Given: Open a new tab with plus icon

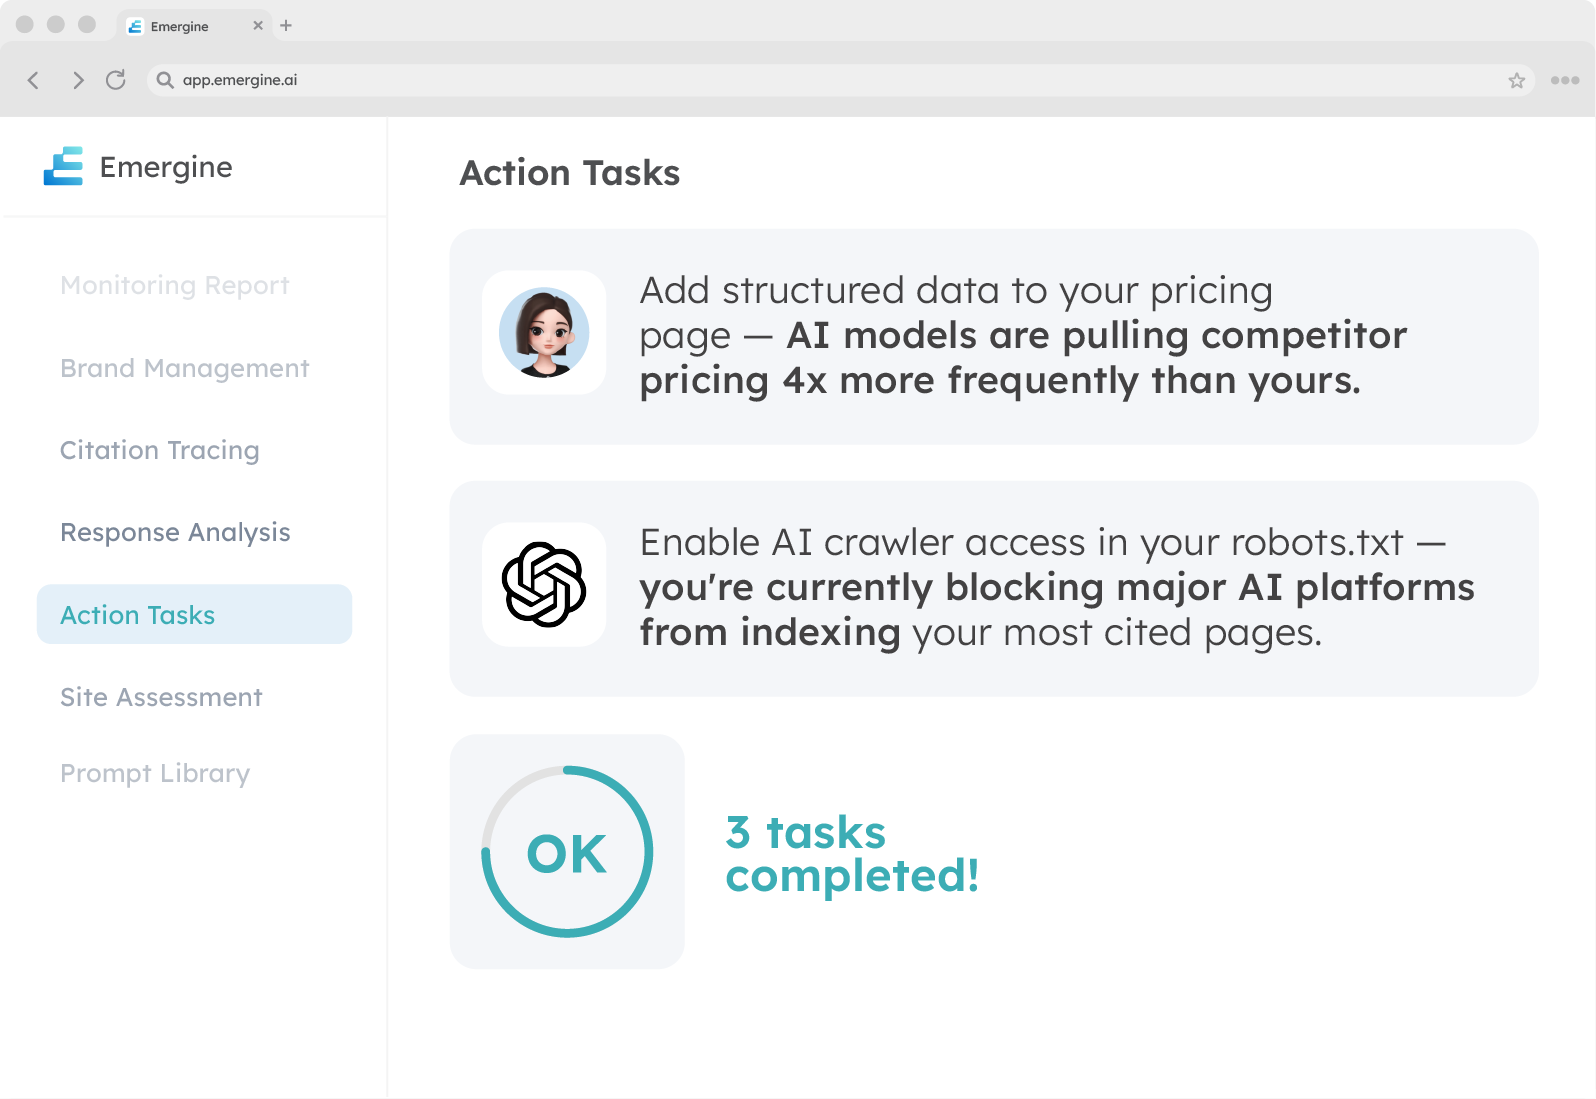Looking at the screenshot, I should [x=286, y=25].
